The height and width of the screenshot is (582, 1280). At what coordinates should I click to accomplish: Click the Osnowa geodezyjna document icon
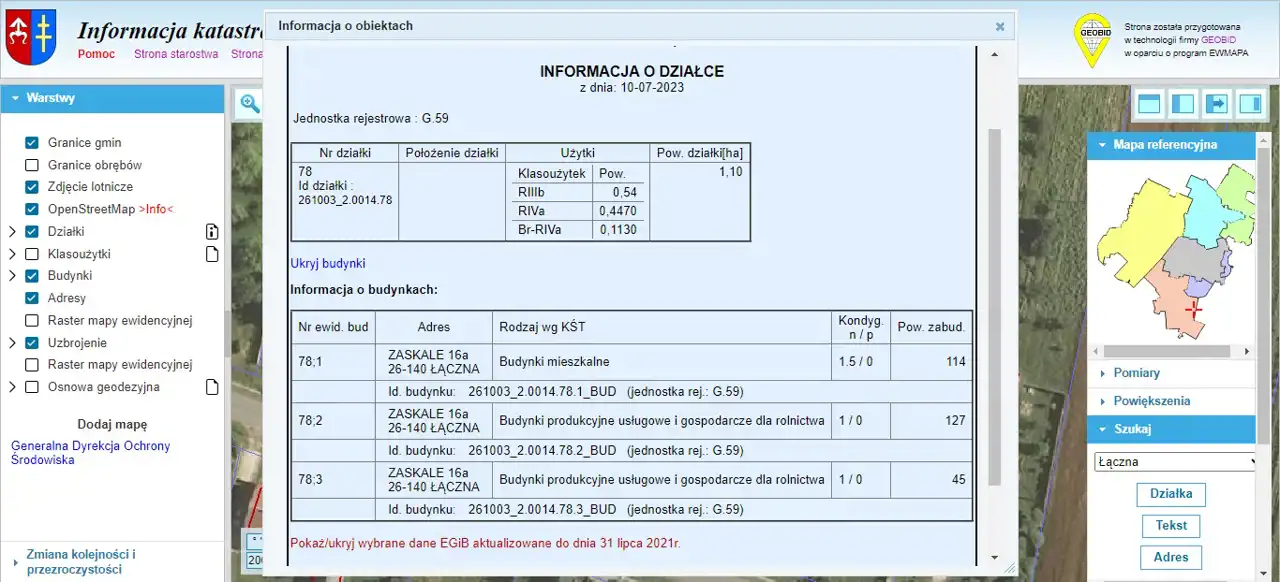tap(211, 387)
